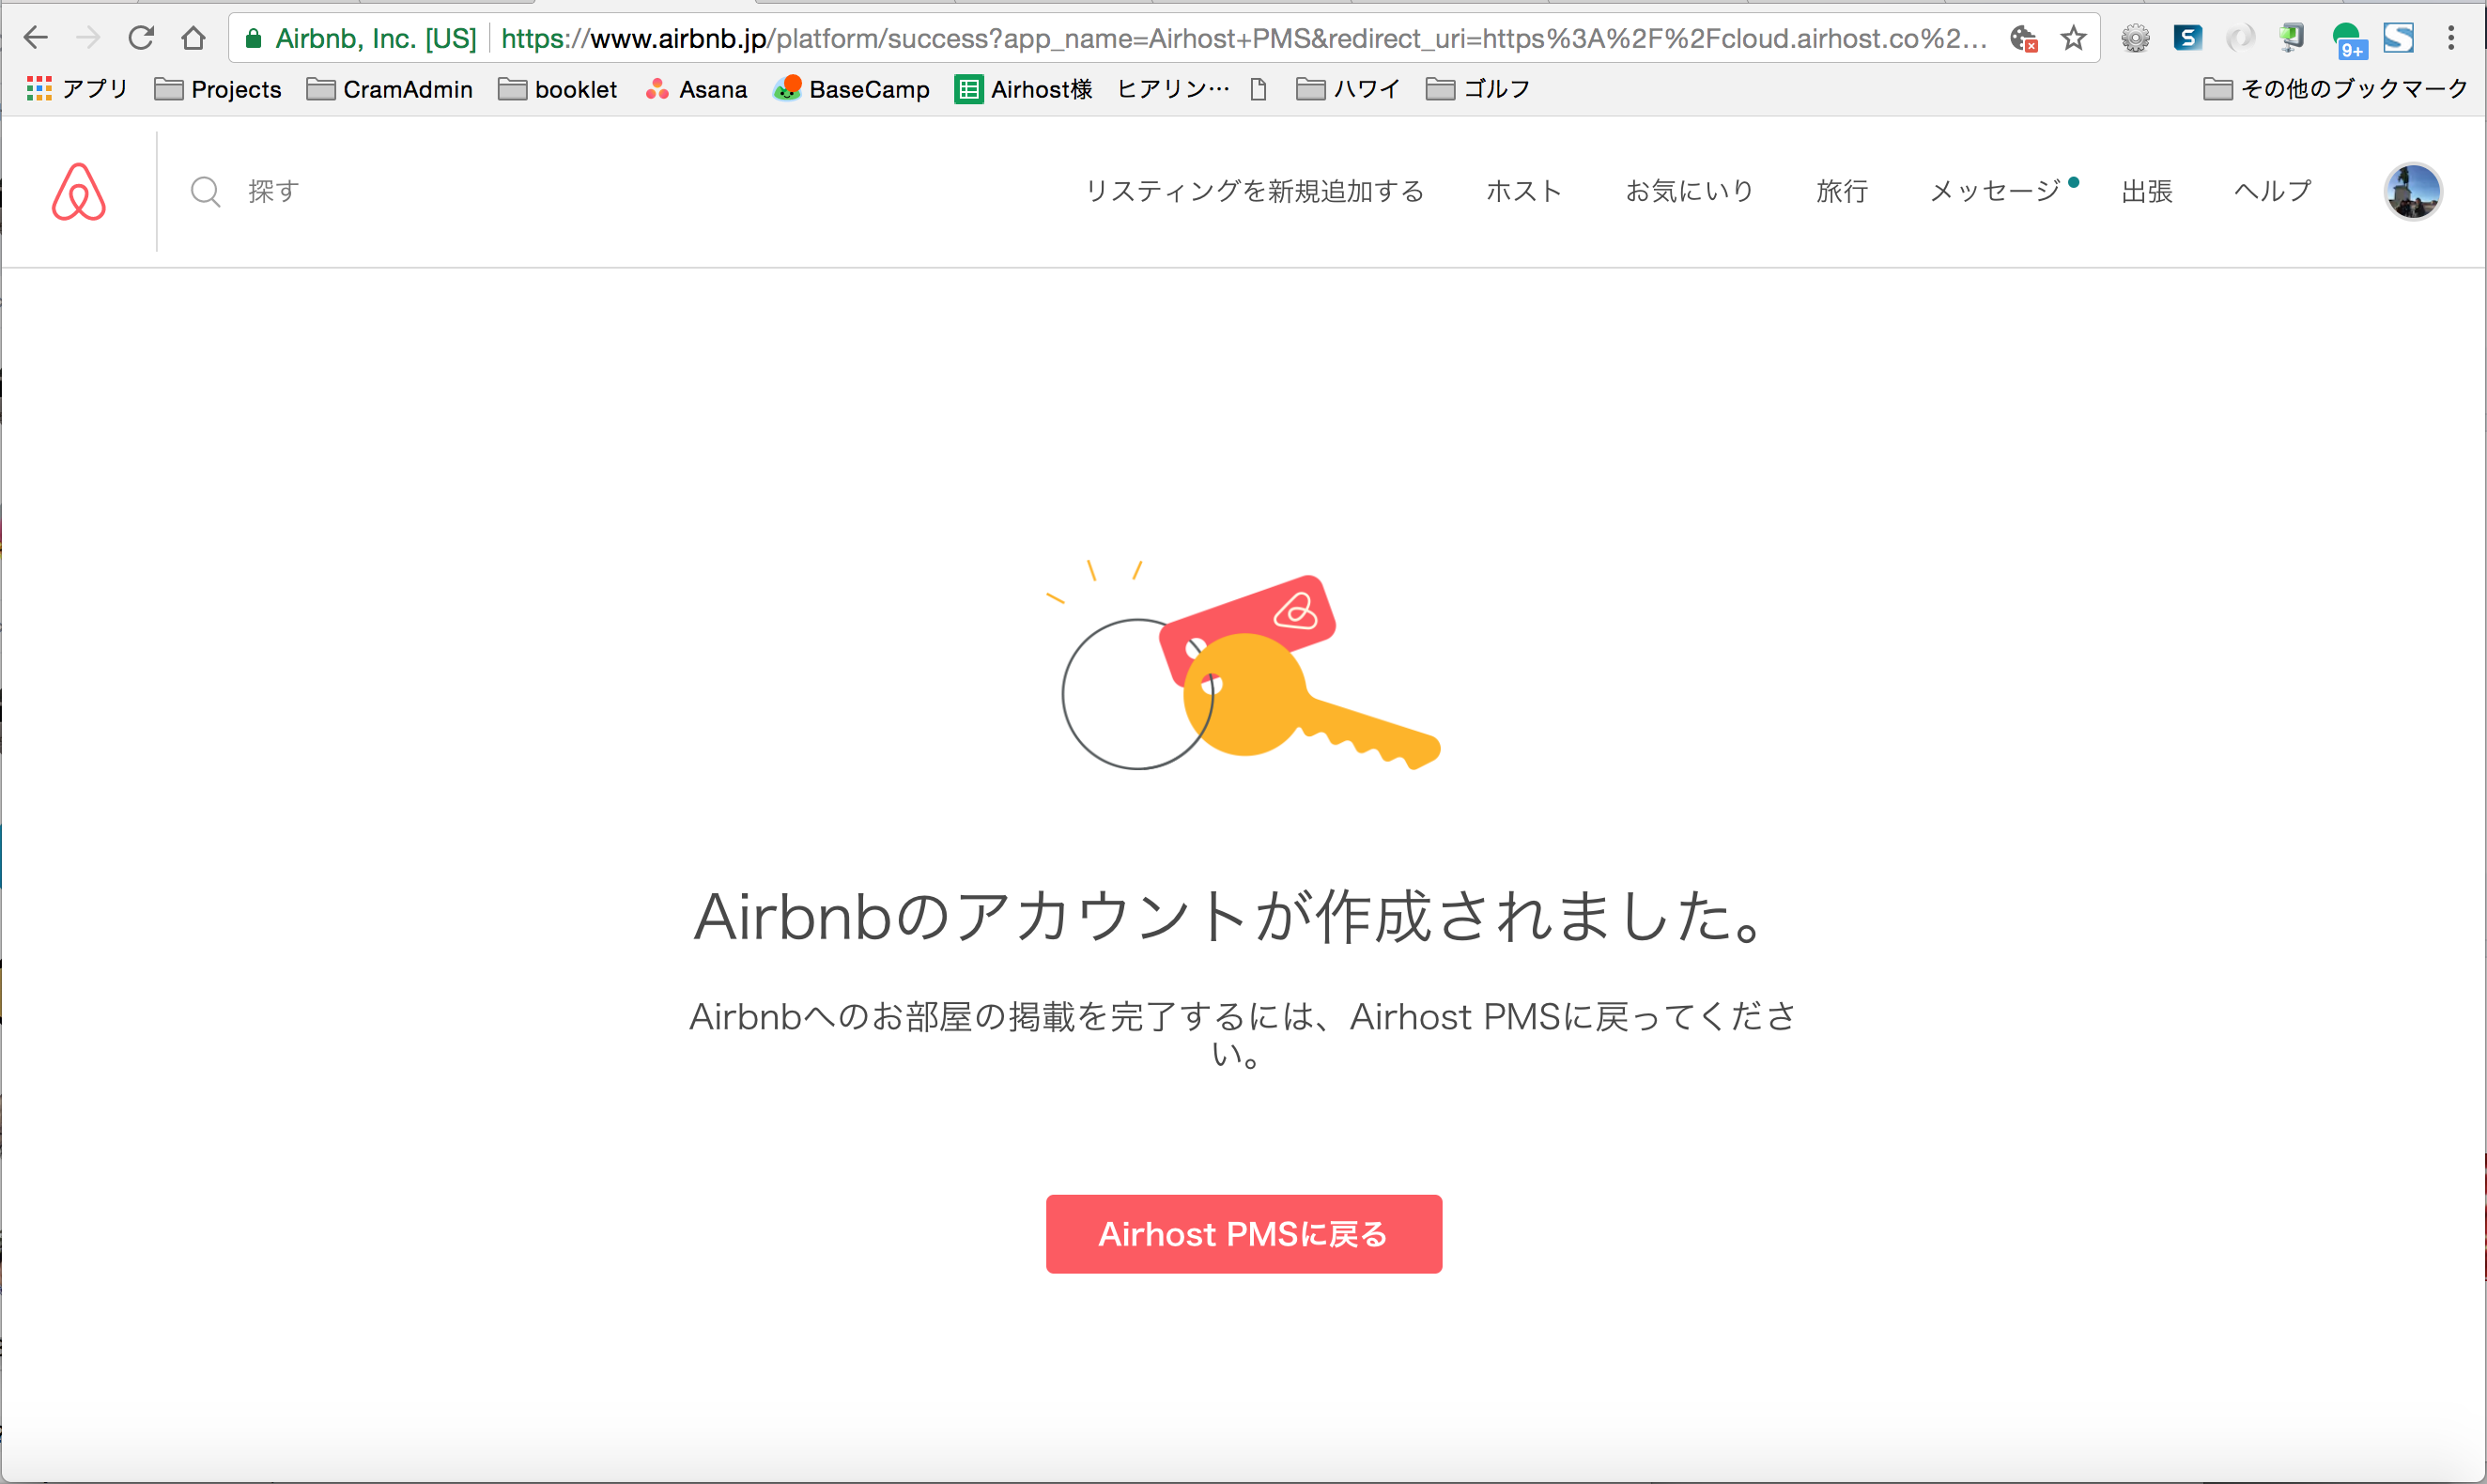Viewport: 2487px width, 1484px height.
Task: Click the search magnifier icon
Action: 205,191
